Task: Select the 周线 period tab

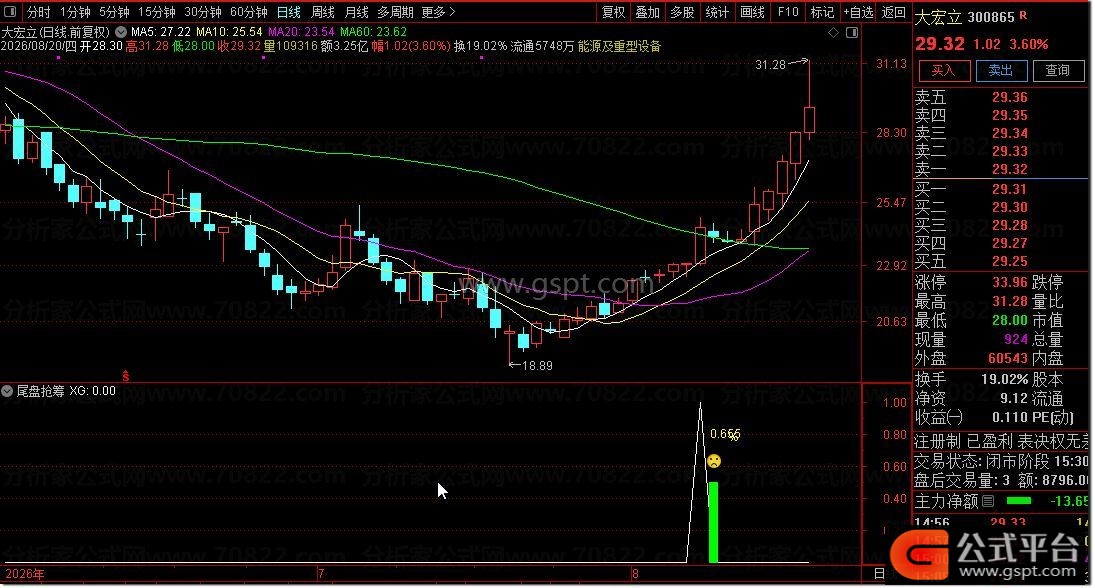Action: [x=323, y=12]
